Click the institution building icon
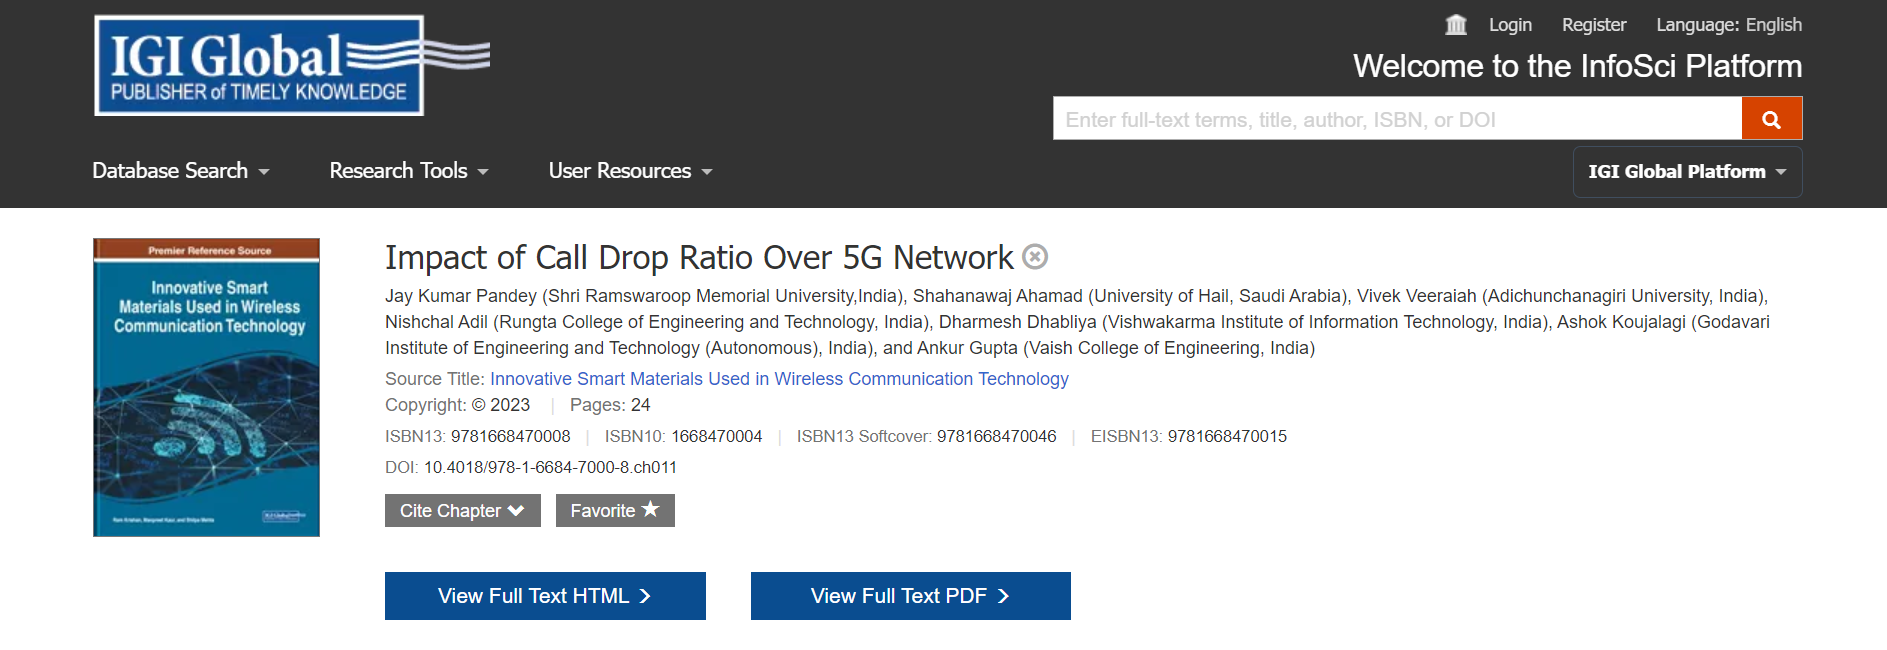This screenshot has width=1887, height=650. click(x=1456, y=25)
